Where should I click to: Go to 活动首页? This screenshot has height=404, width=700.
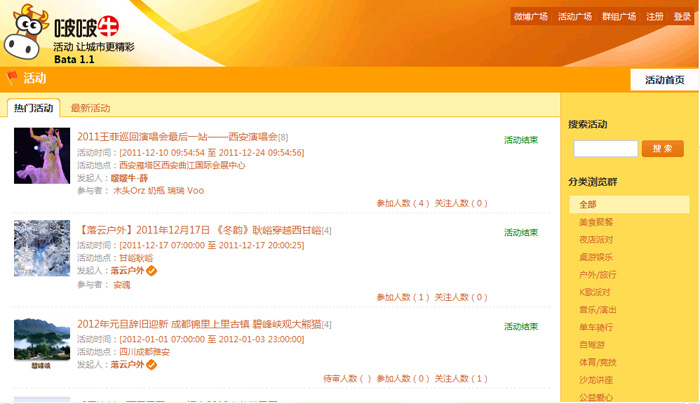(x=665, y=80)
